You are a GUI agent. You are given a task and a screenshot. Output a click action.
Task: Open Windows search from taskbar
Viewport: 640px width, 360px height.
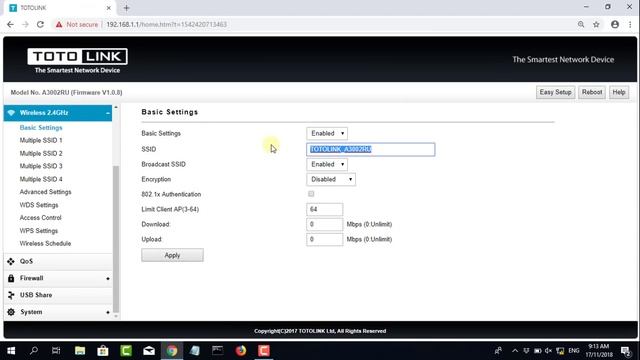coord(34,351)
